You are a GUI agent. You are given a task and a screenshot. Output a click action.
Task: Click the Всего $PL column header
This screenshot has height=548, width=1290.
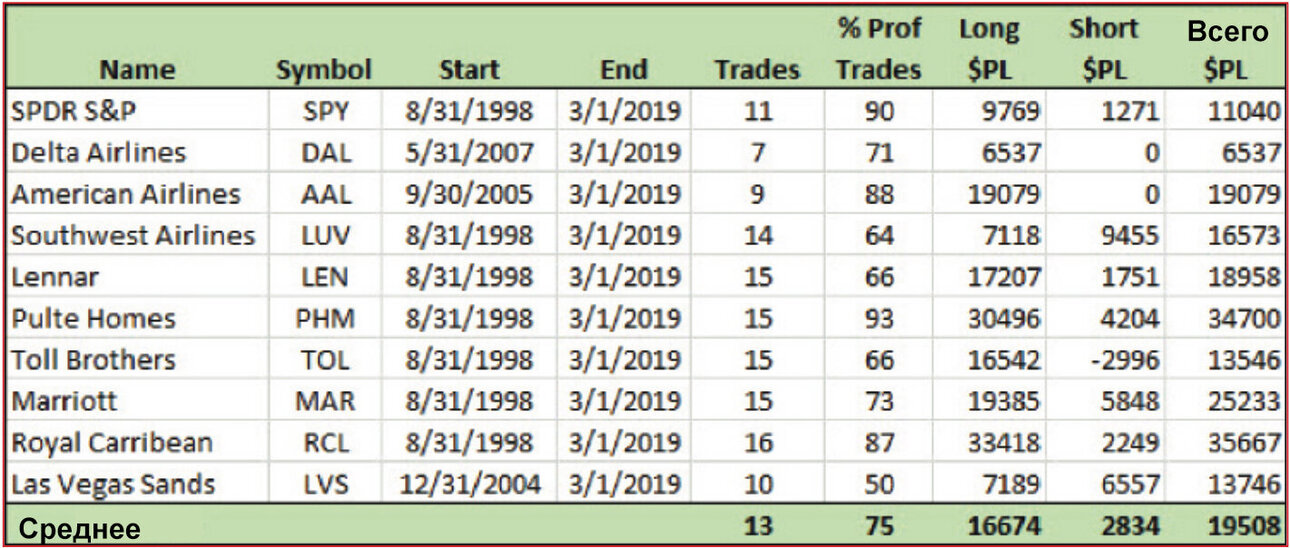point(1228,51)
